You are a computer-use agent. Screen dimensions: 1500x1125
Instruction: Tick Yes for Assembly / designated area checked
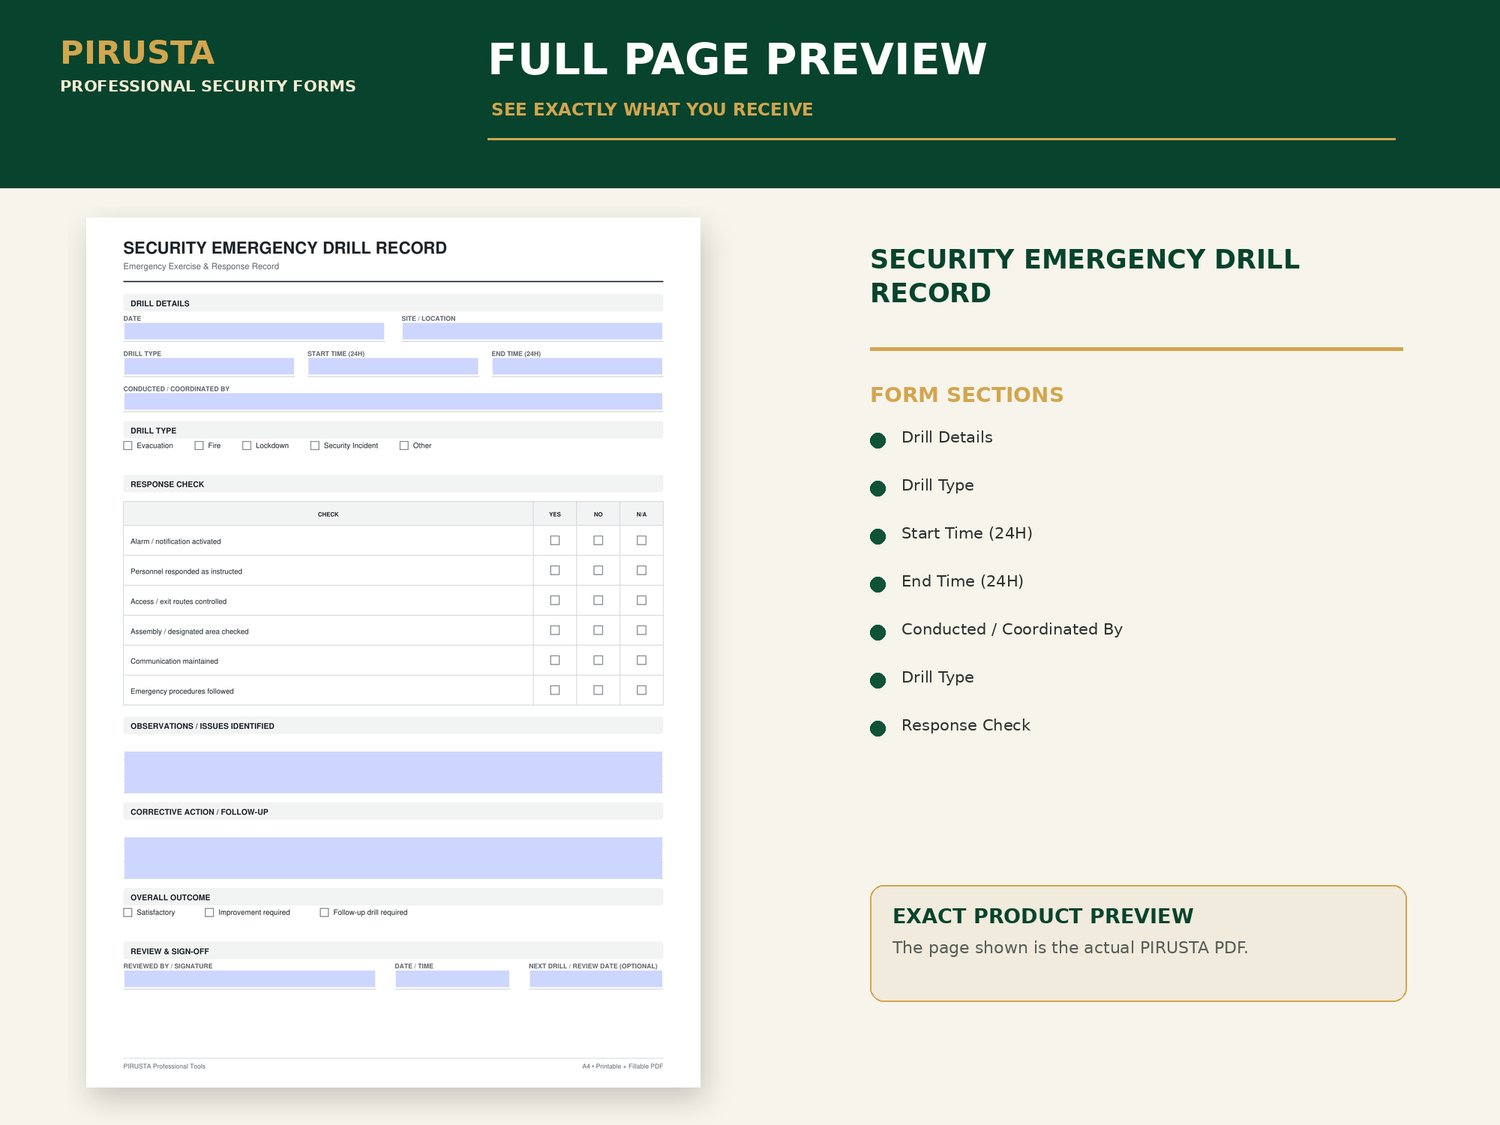[x=555, y=630]
